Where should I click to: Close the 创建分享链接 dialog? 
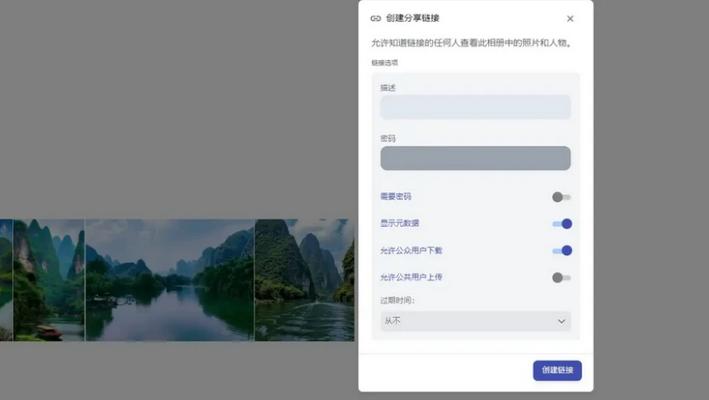coord(570,18)
